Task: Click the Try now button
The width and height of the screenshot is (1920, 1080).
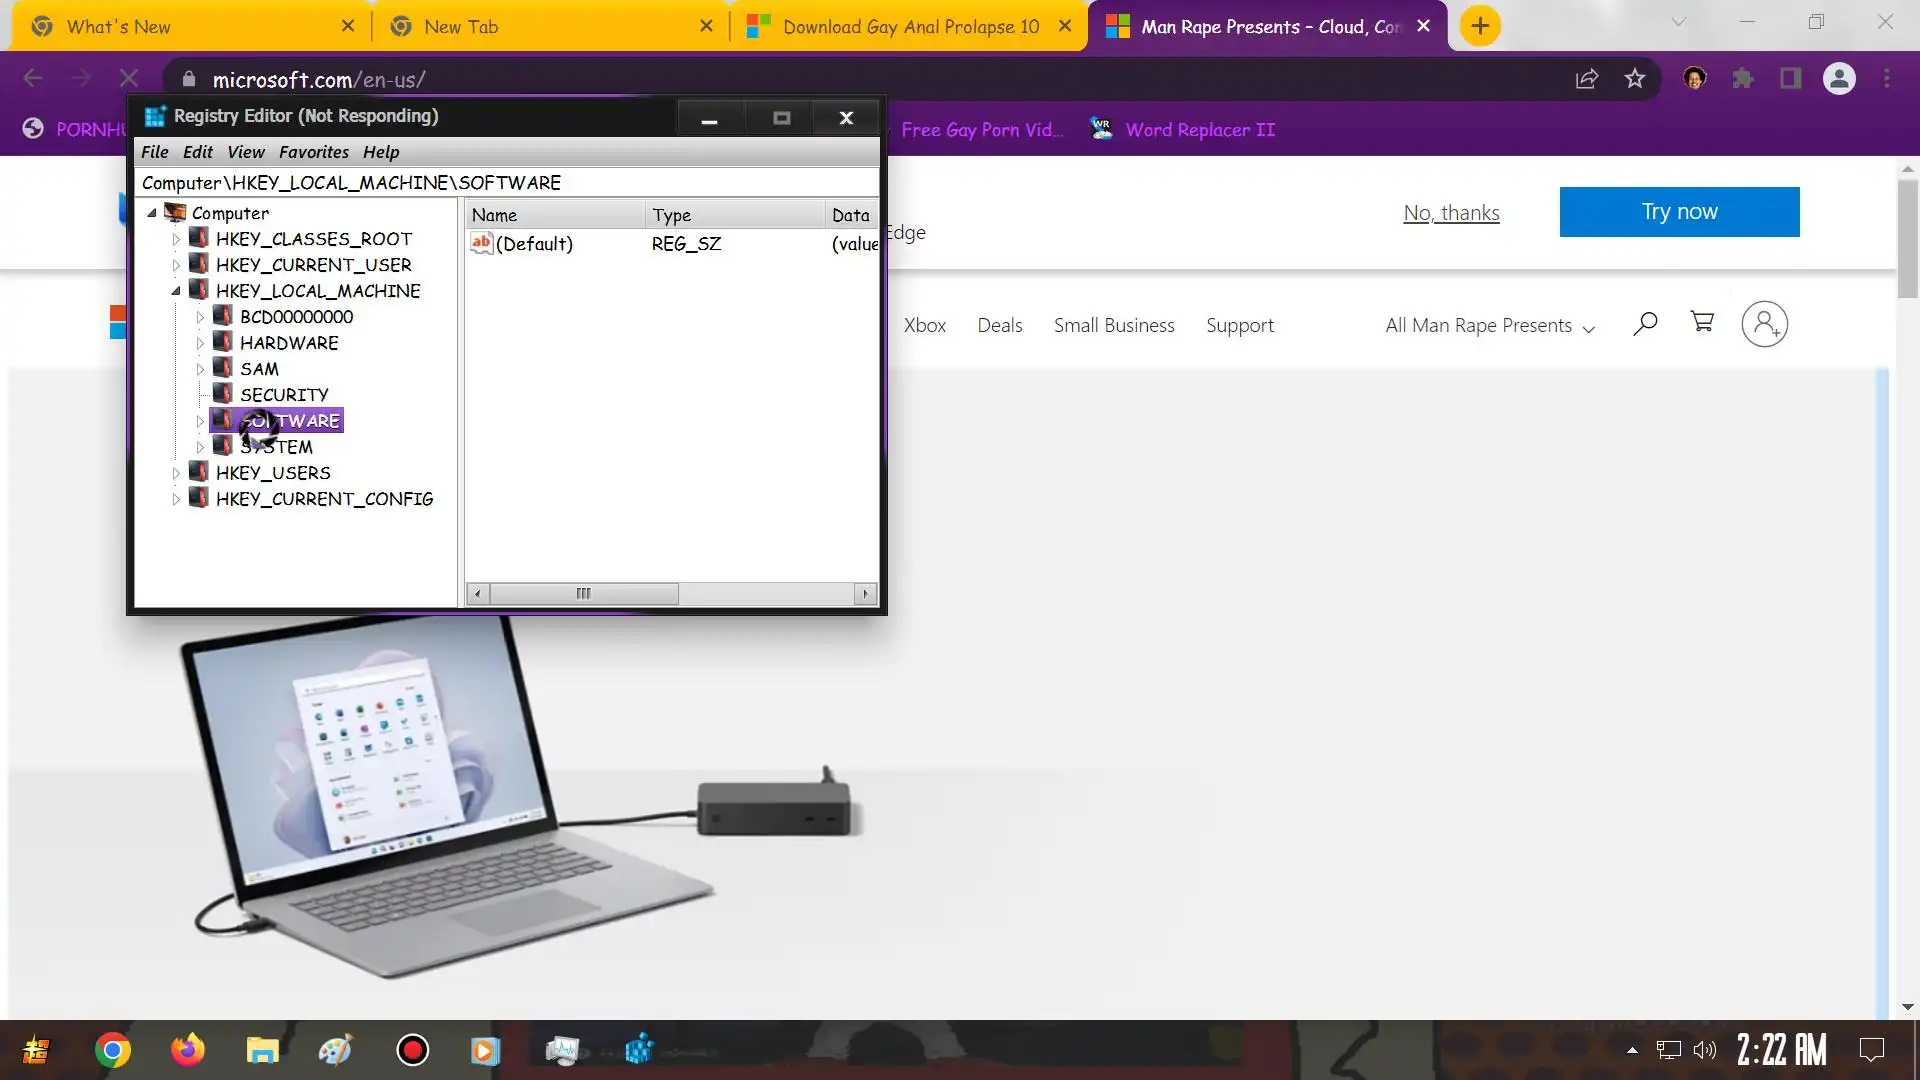Action: tap(1679, 212)
